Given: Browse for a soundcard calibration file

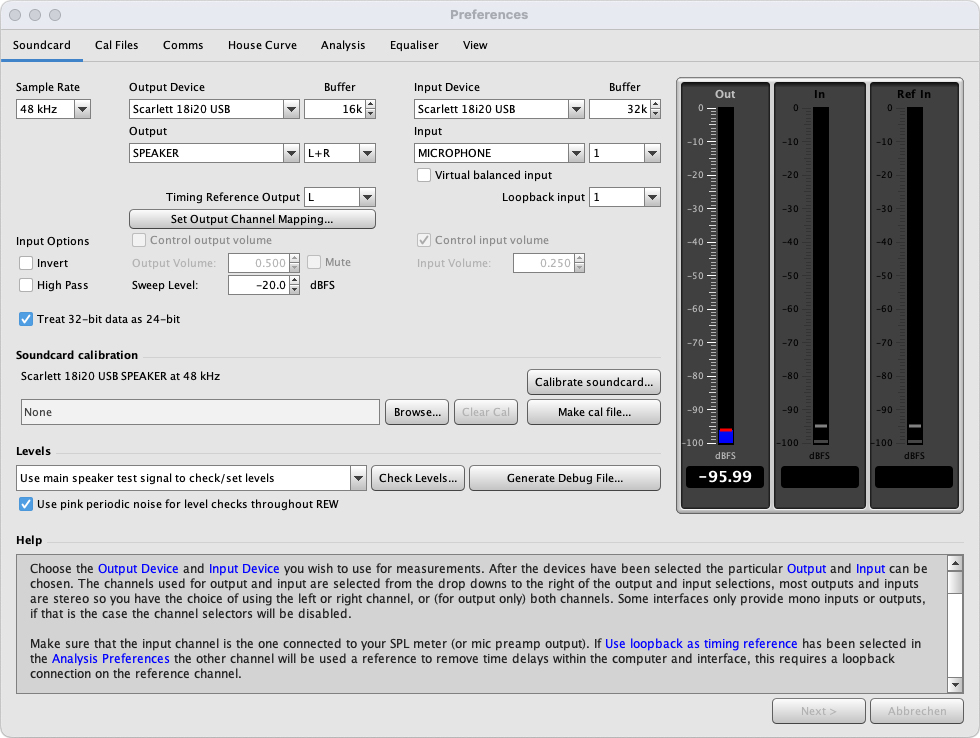Looking at the screenshot, I should [x=416, y=412].
